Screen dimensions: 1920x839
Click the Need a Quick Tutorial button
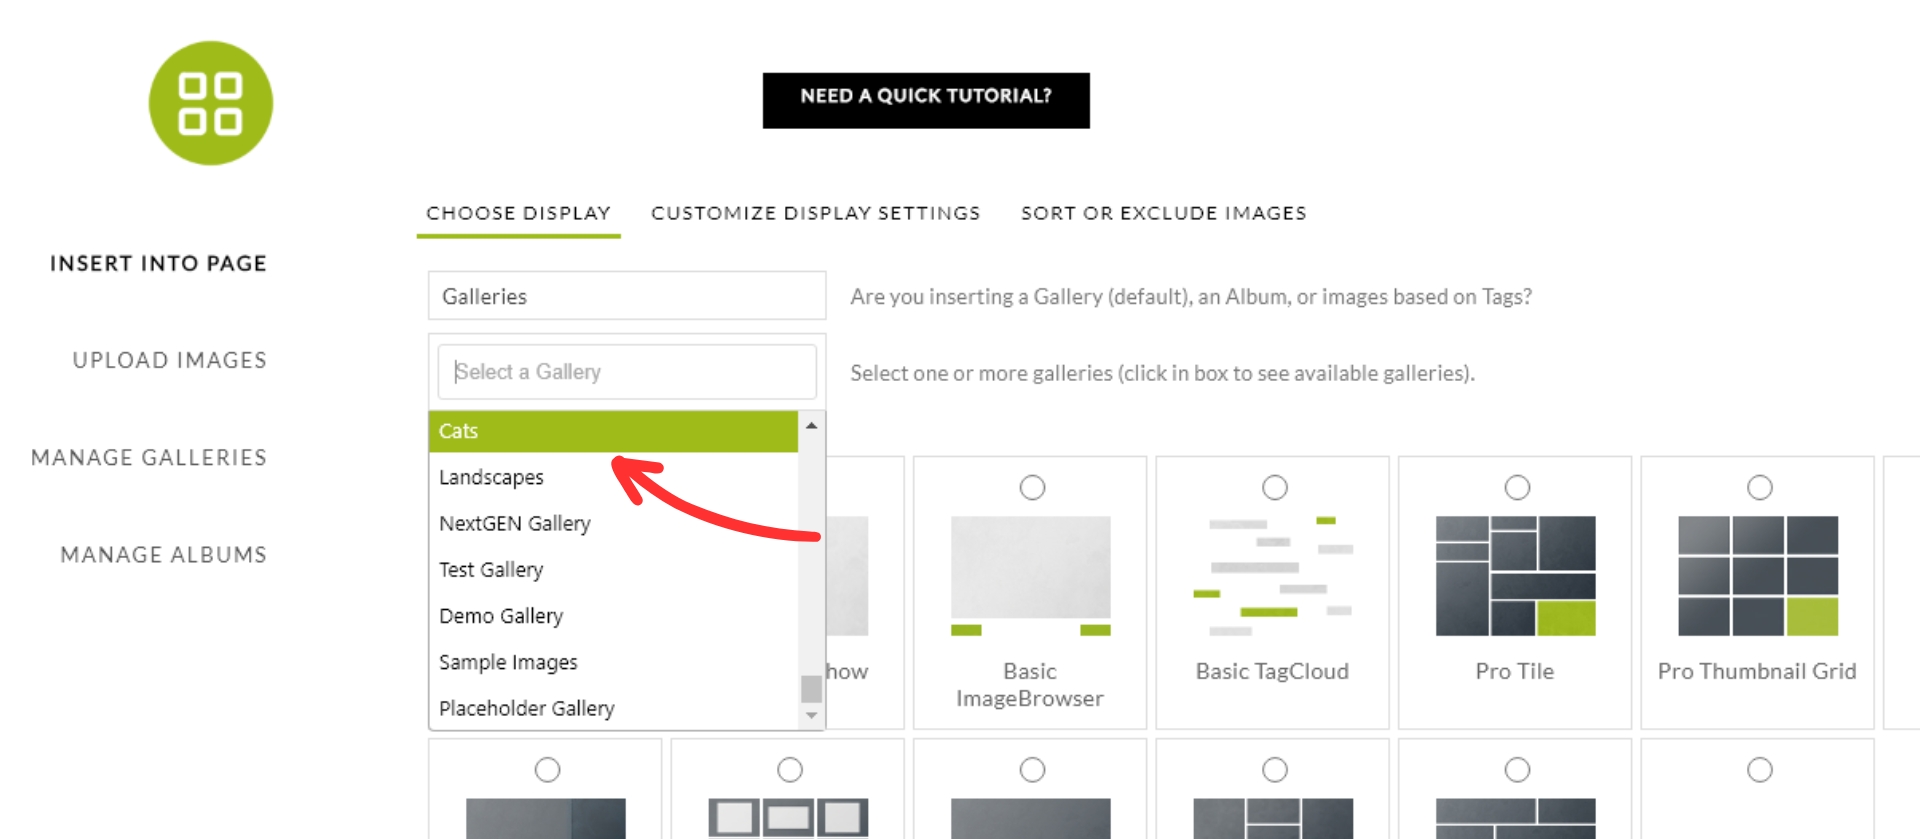click(925, 99)
